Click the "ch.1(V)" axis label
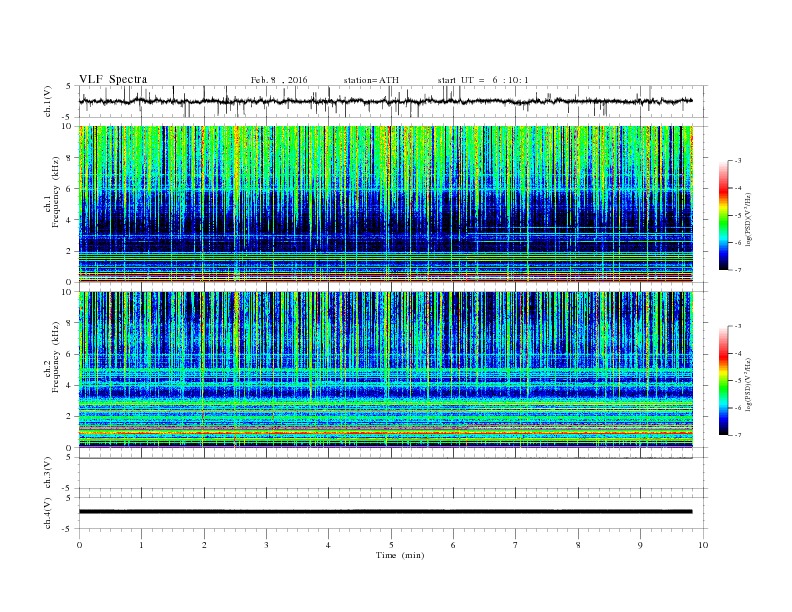This screenshot has width=792, height=612. [x=47, y=101]
